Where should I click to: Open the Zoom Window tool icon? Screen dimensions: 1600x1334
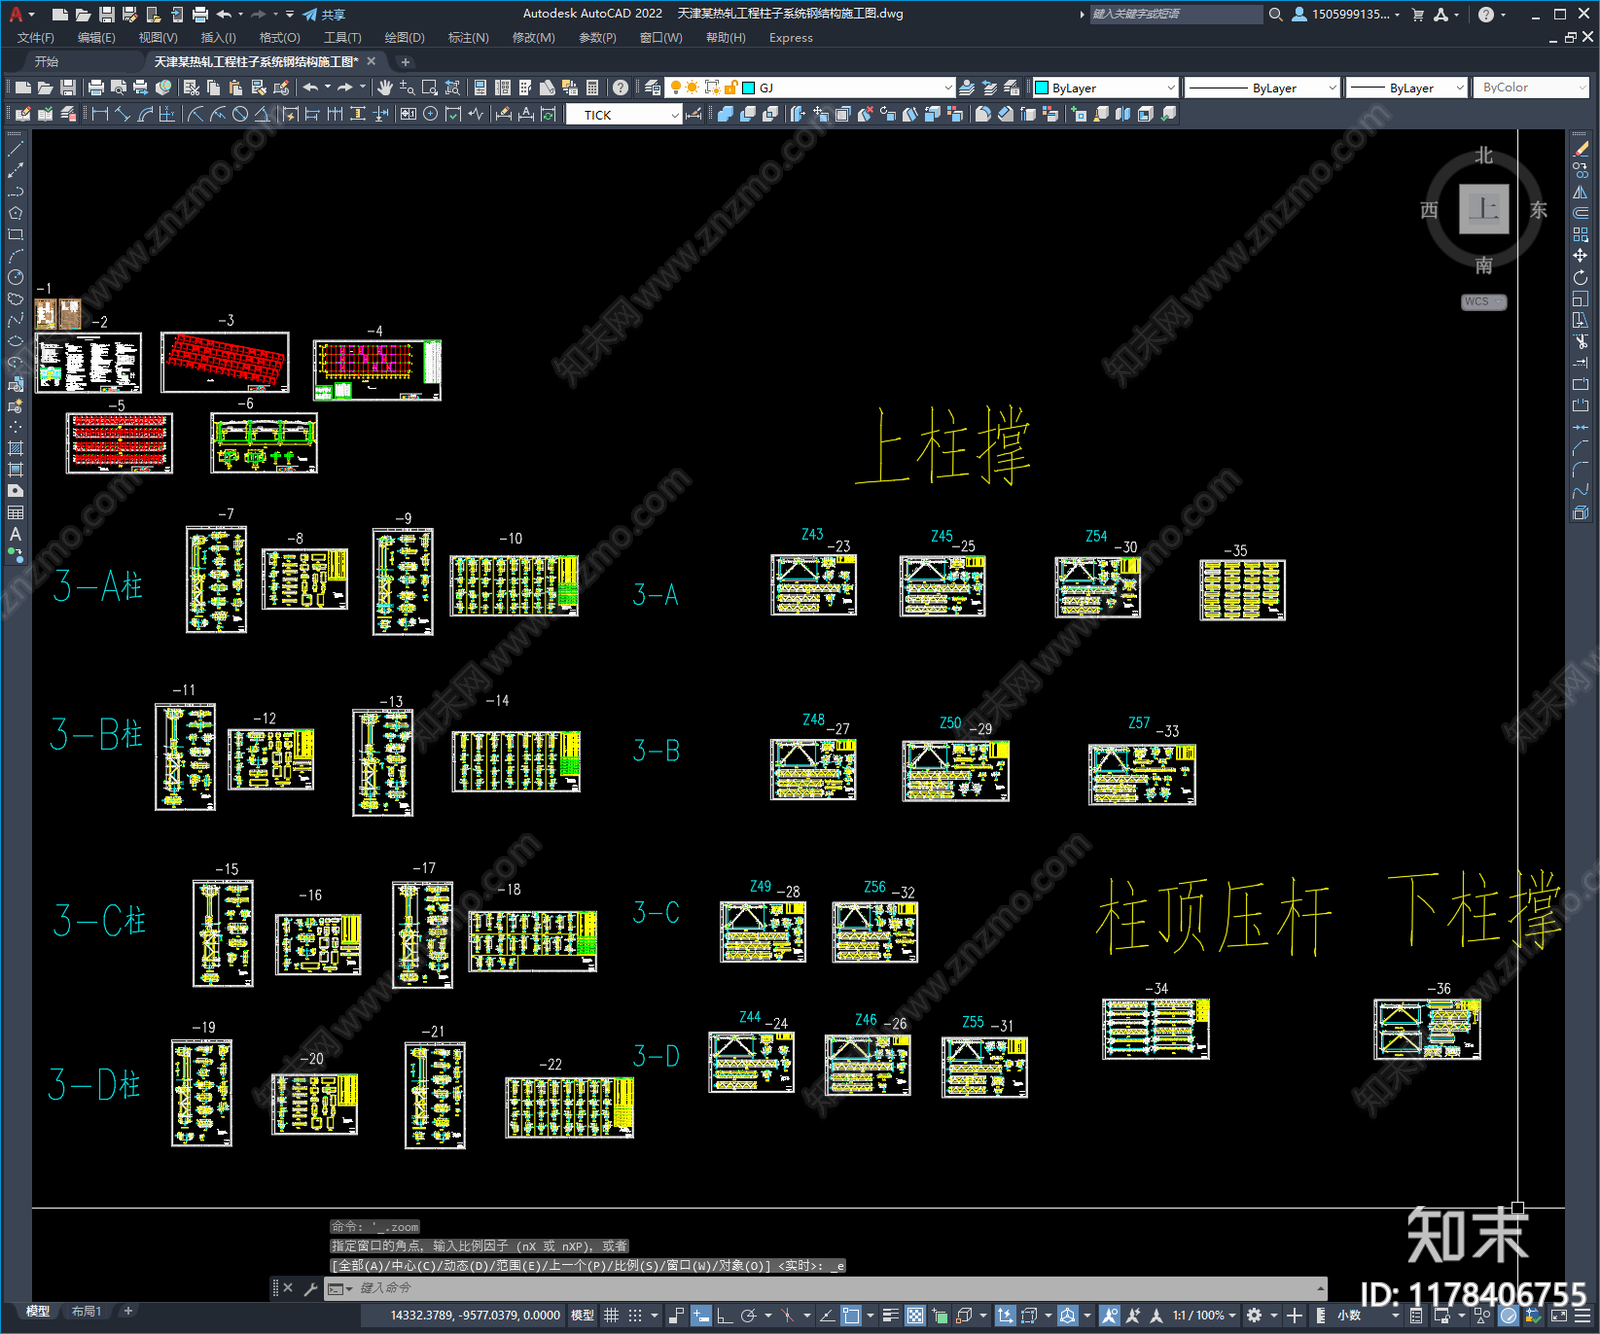(429, 89)
